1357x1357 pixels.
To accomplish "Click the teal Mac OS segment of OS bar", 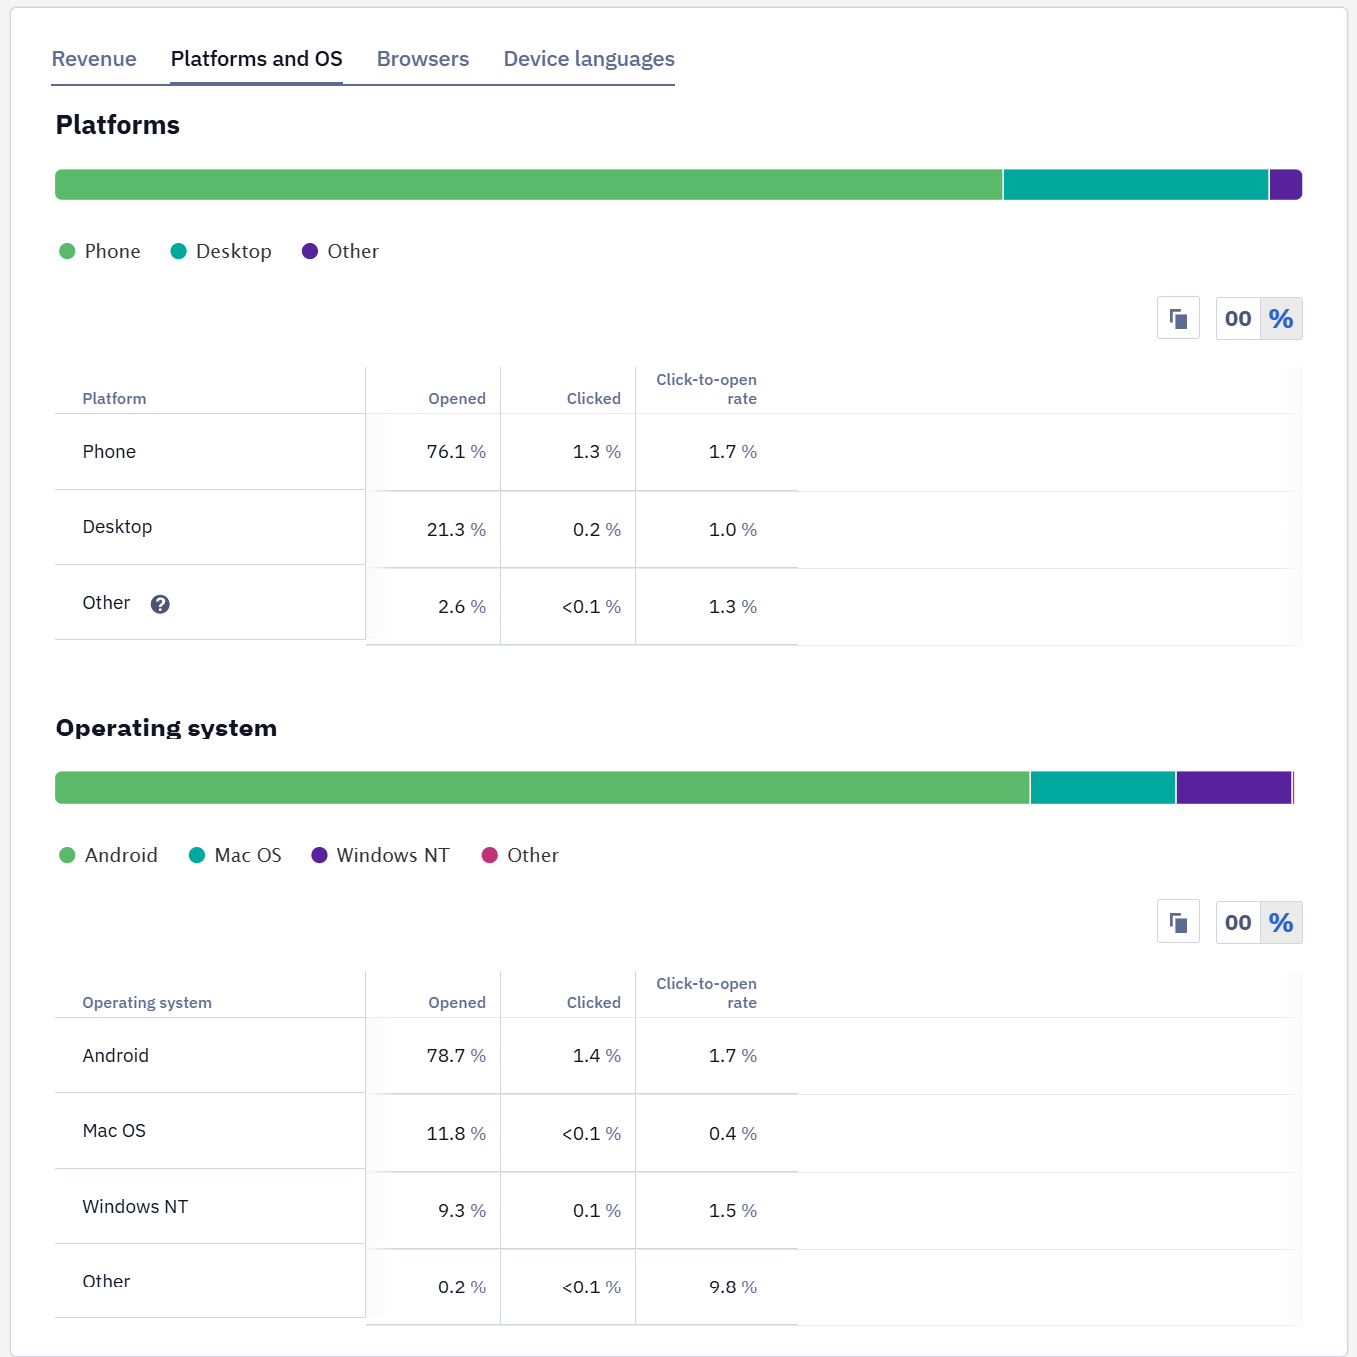I will pos(1103,788).
